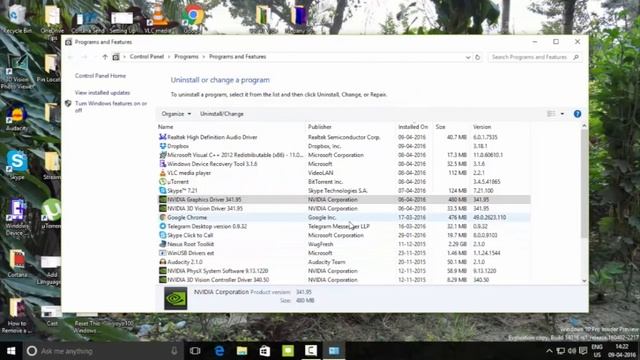640x360 pixels.
Task: Click the taskbar clock showing 14:22
Action: point(622,351)
